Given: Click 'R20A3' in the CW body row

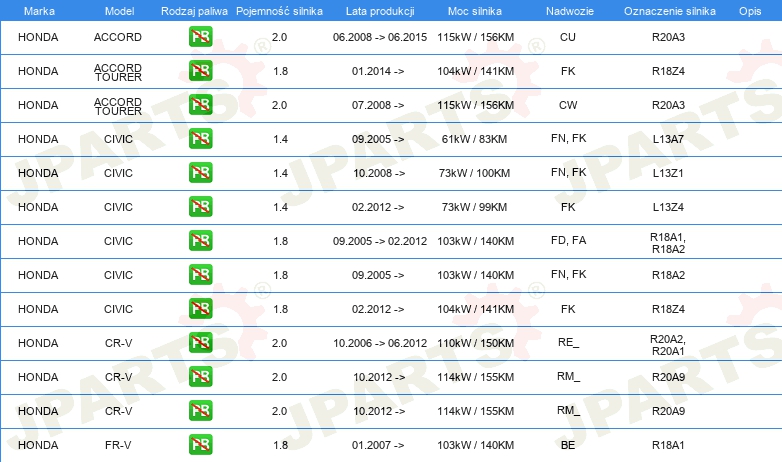Looking at the screenshot, I should 668,105.
